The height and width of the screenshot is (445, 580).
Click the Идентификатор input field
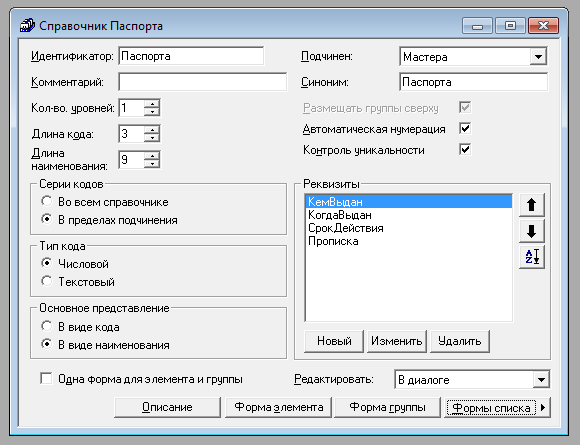click(191, 56)
